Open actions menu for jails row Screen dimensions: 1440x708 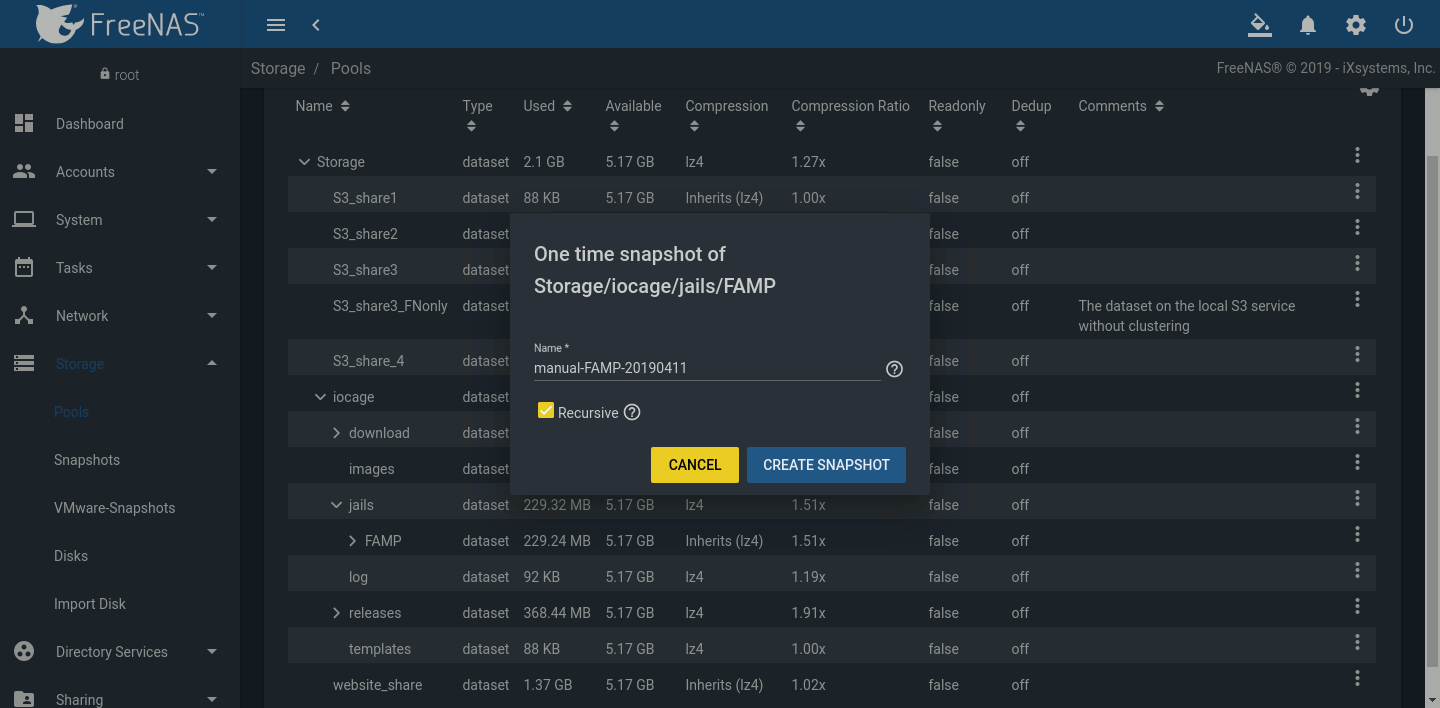point(1357,498)
